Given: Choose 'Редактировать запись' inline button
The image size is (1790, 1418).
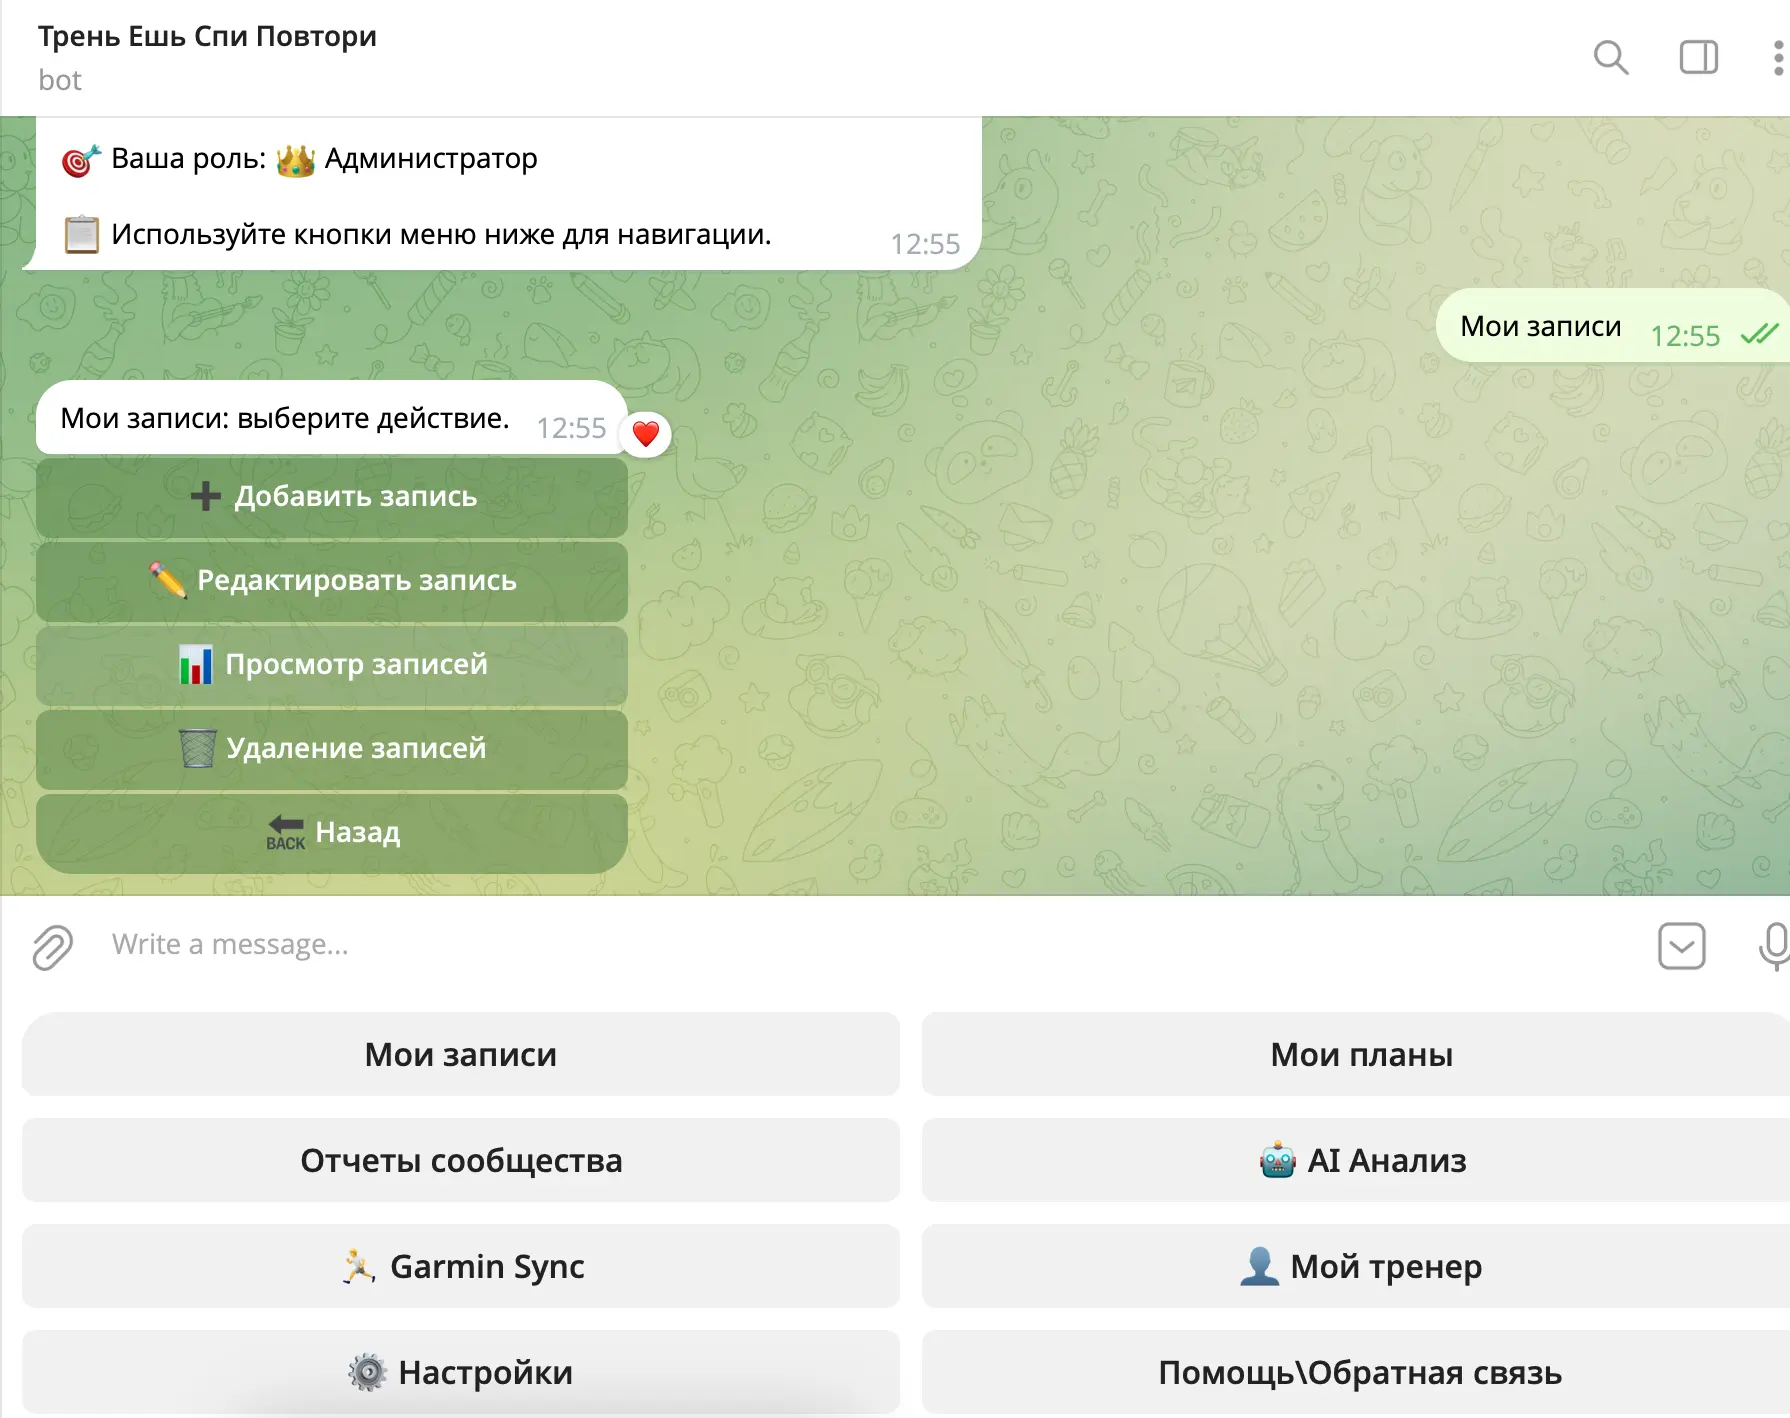Looking at the screenshot, I should (332, 581).
